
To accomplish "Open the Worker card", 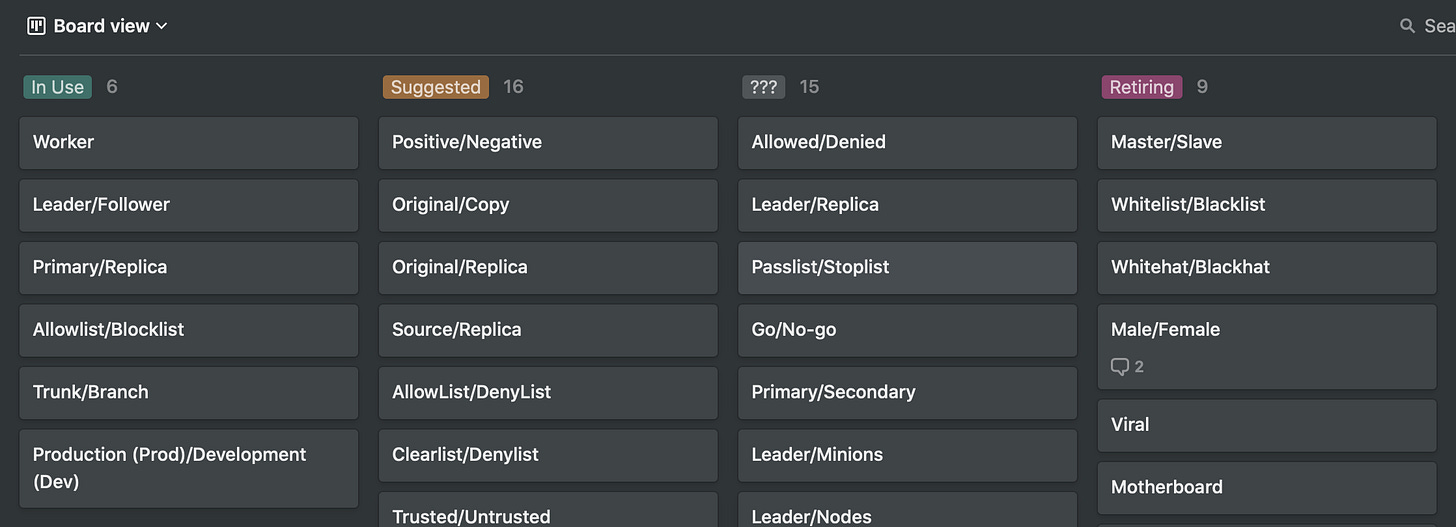I will [189, 143].
